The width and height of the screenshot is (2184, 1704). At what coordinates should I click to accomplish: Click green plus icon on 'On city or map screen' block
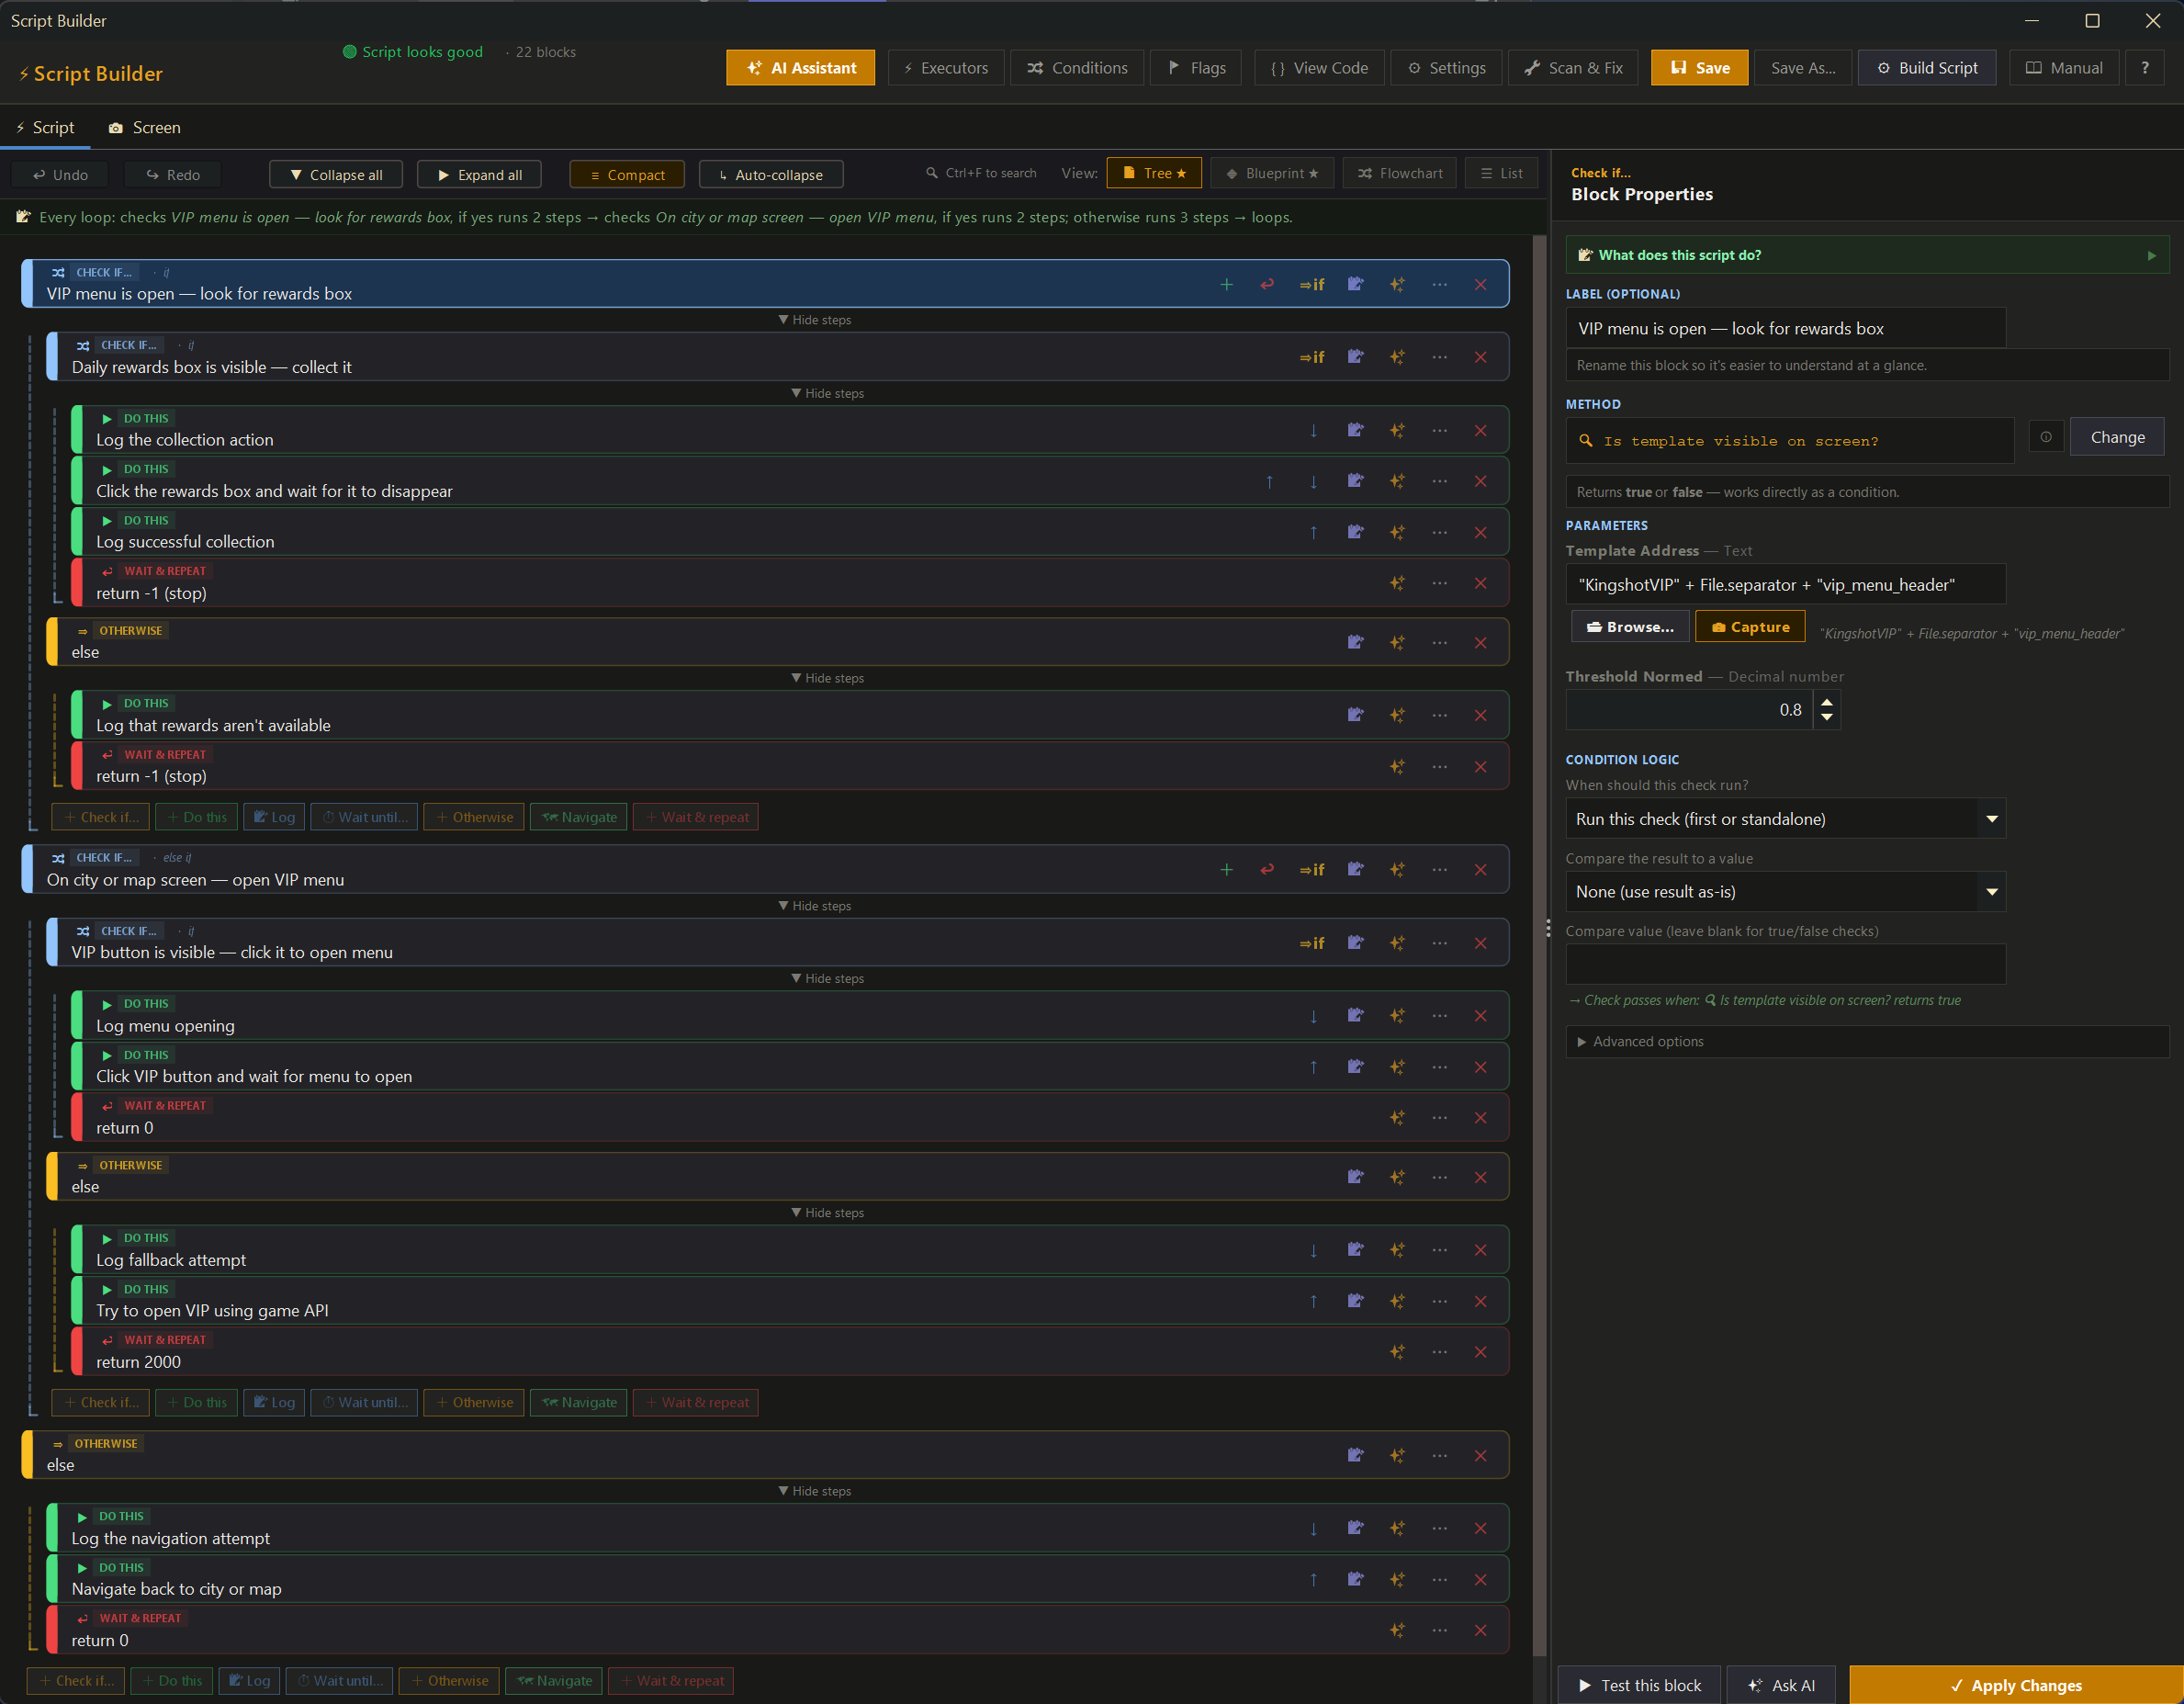(x=1226, y=870)
